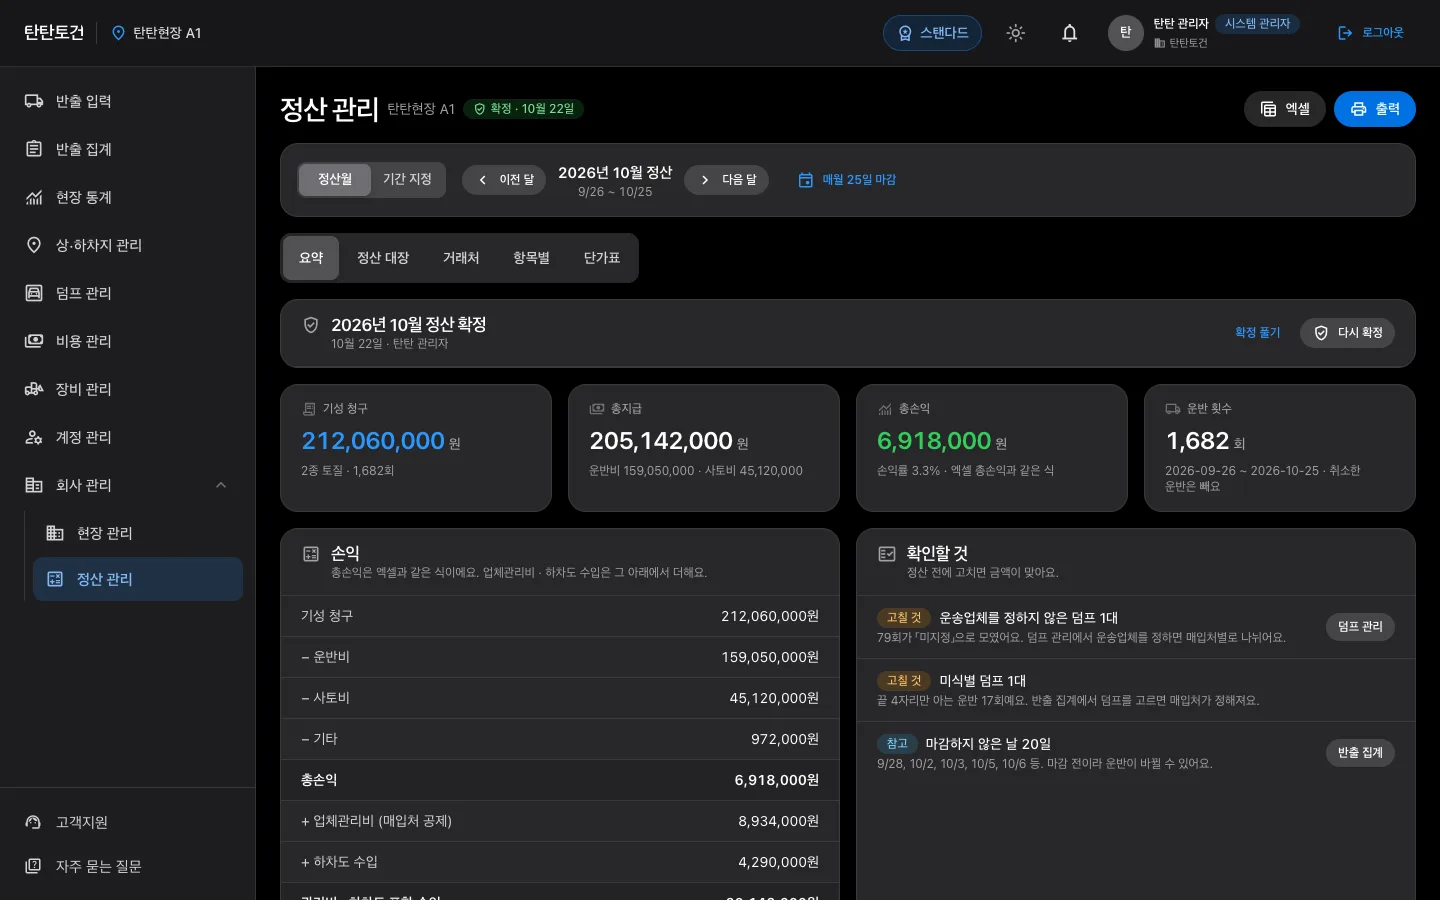Open 덤프 관리 in sidebar
The width and height of the screenshot is (1440, 900).
127,293
